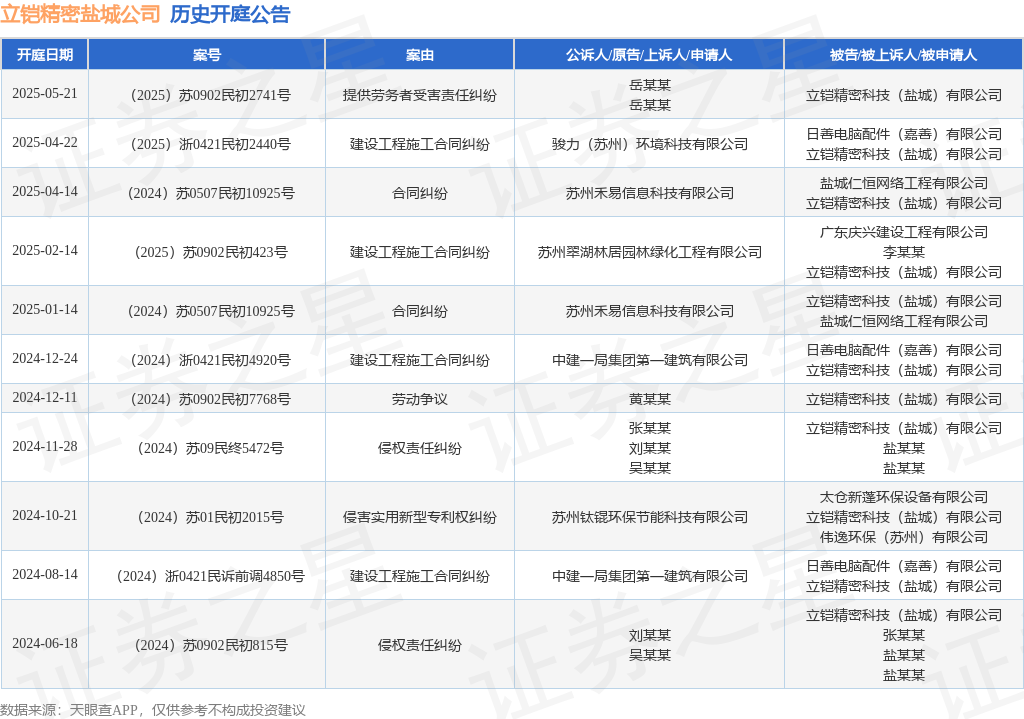1024x719 pixels.
Task: Click the date cell 2025-01-14
Action: [44, 310]
